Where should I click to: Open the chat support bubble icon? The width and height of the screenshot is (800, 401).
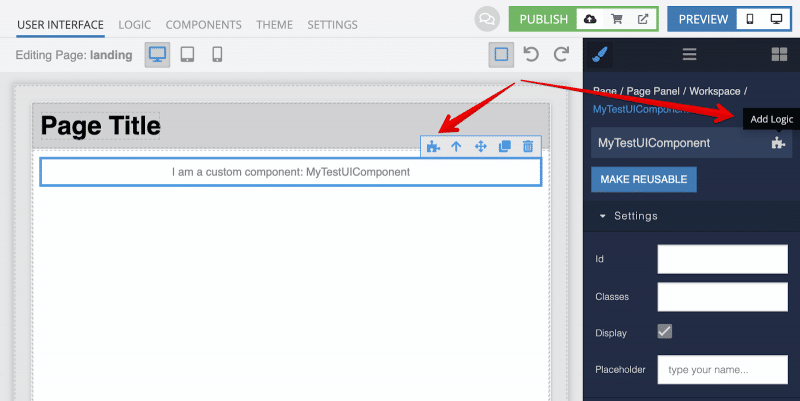pos(486,19)
